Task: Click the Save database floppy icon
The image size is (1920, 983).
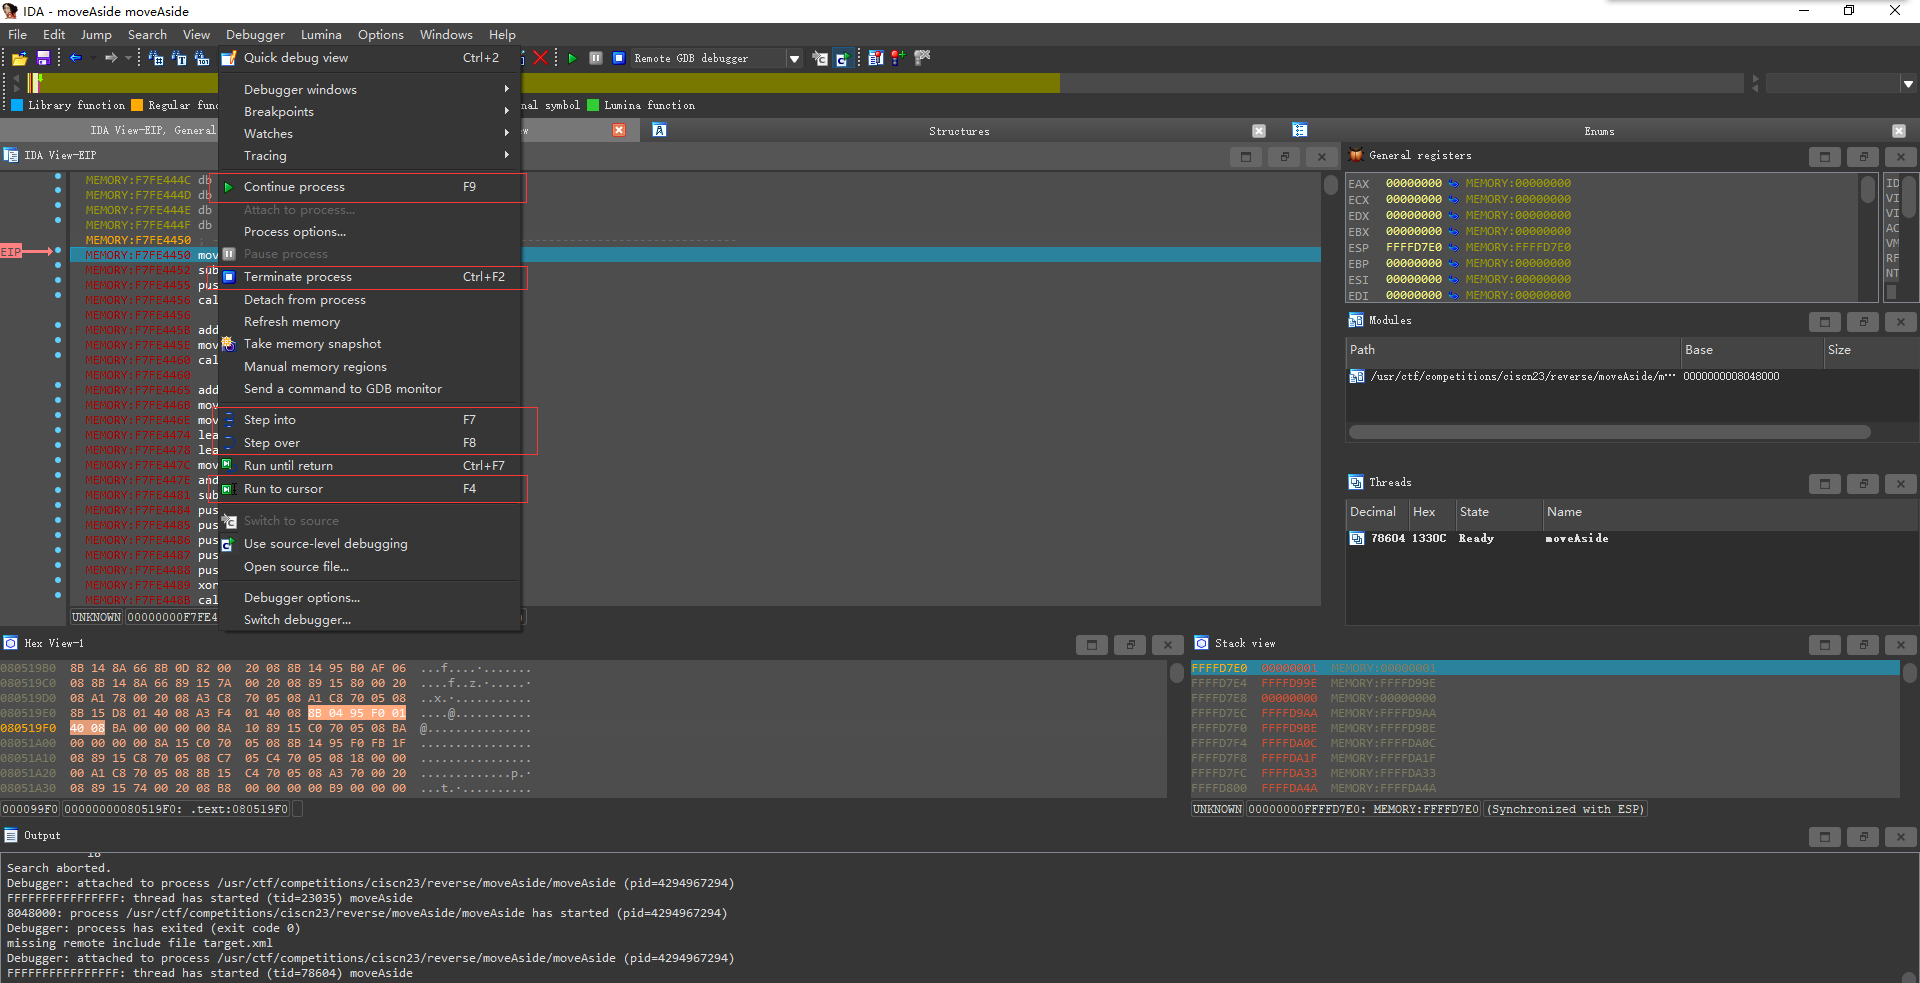Action: [x=43, y=59]
